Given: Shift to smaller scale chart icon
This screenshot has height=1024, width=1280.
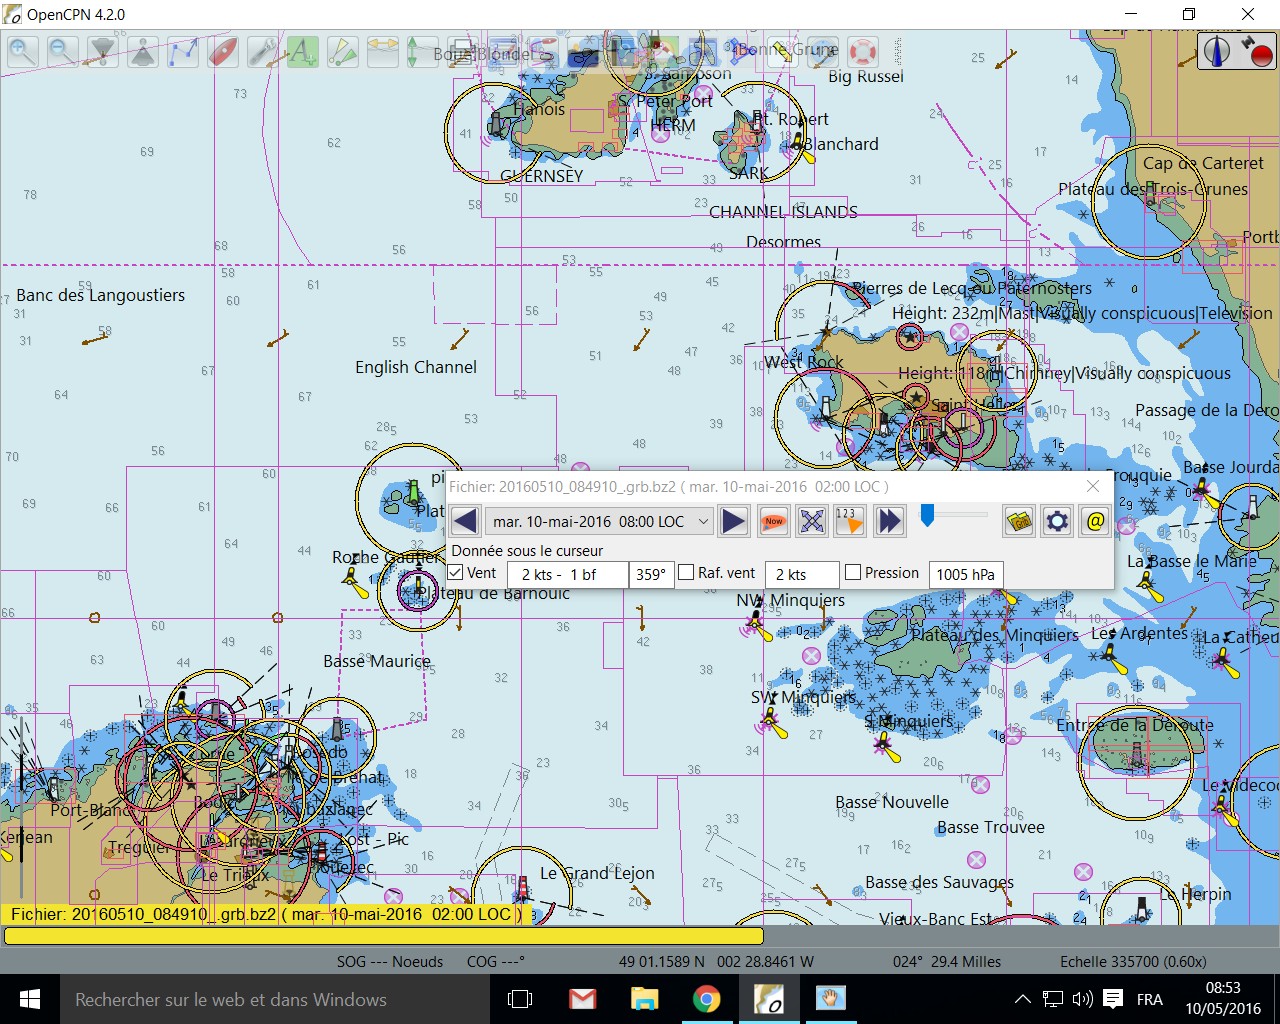Looking at the screenshot, I should [143, 51].
